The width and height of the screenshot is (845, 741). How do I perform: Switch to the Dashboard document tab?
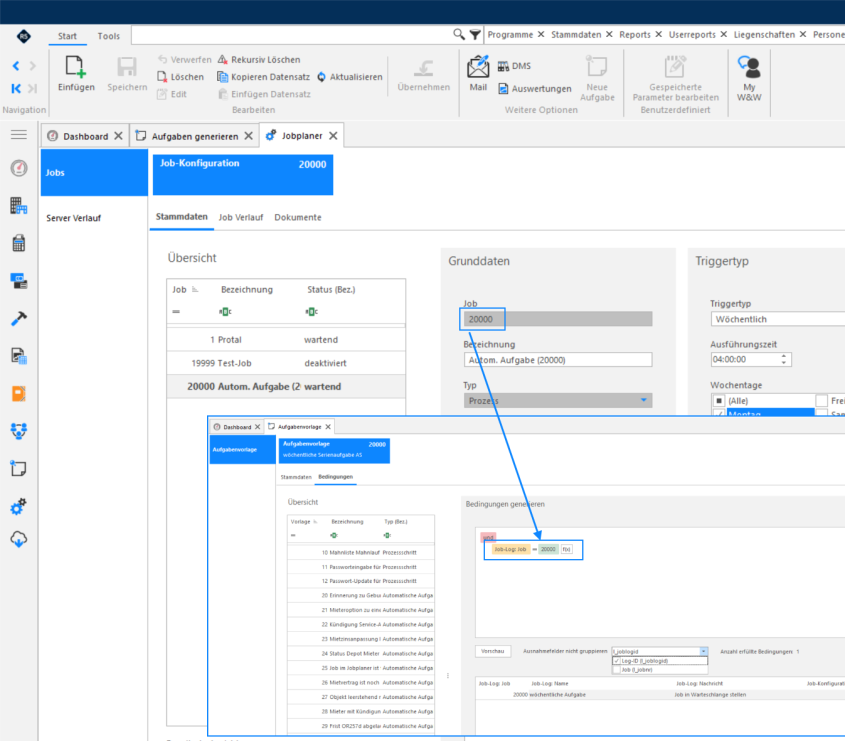click(85, 136)
